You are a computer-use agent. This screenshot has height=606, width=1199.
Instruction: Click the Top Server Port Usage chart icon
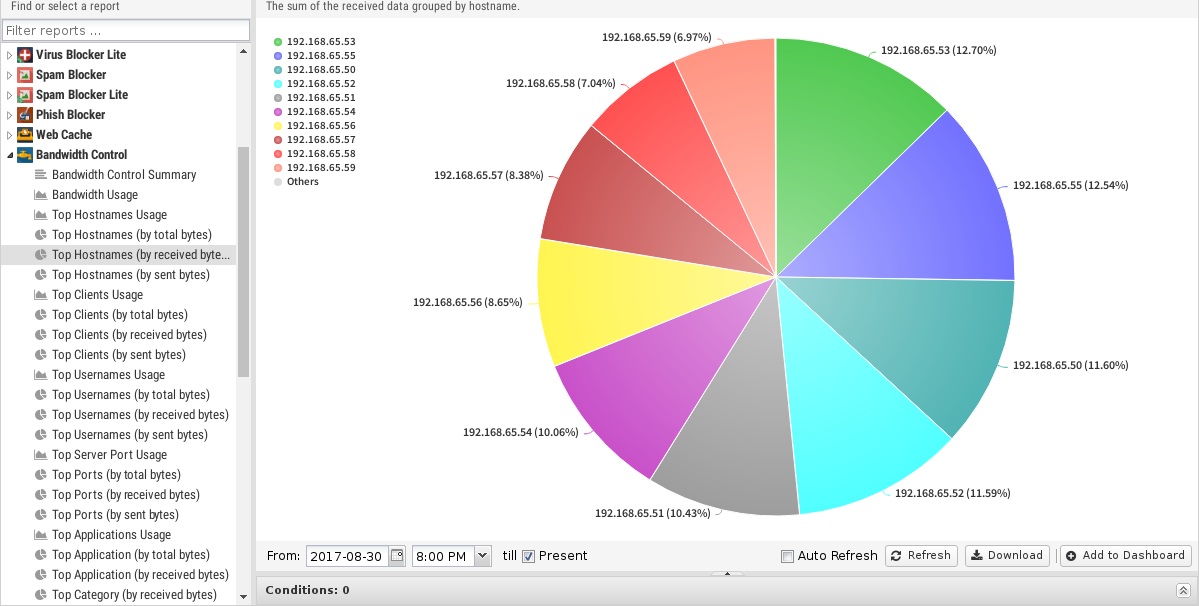(x=41, y=455)
